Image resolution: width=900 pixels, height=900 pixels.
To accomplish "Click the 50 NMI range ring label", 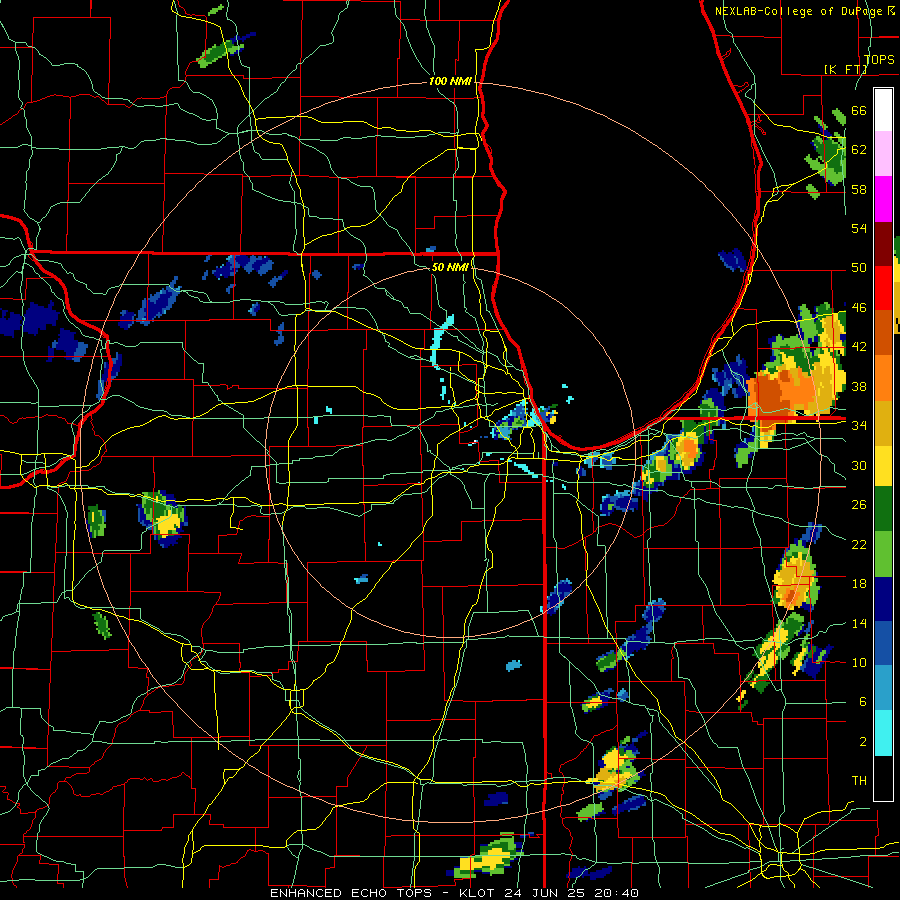I will pos(449,267).
